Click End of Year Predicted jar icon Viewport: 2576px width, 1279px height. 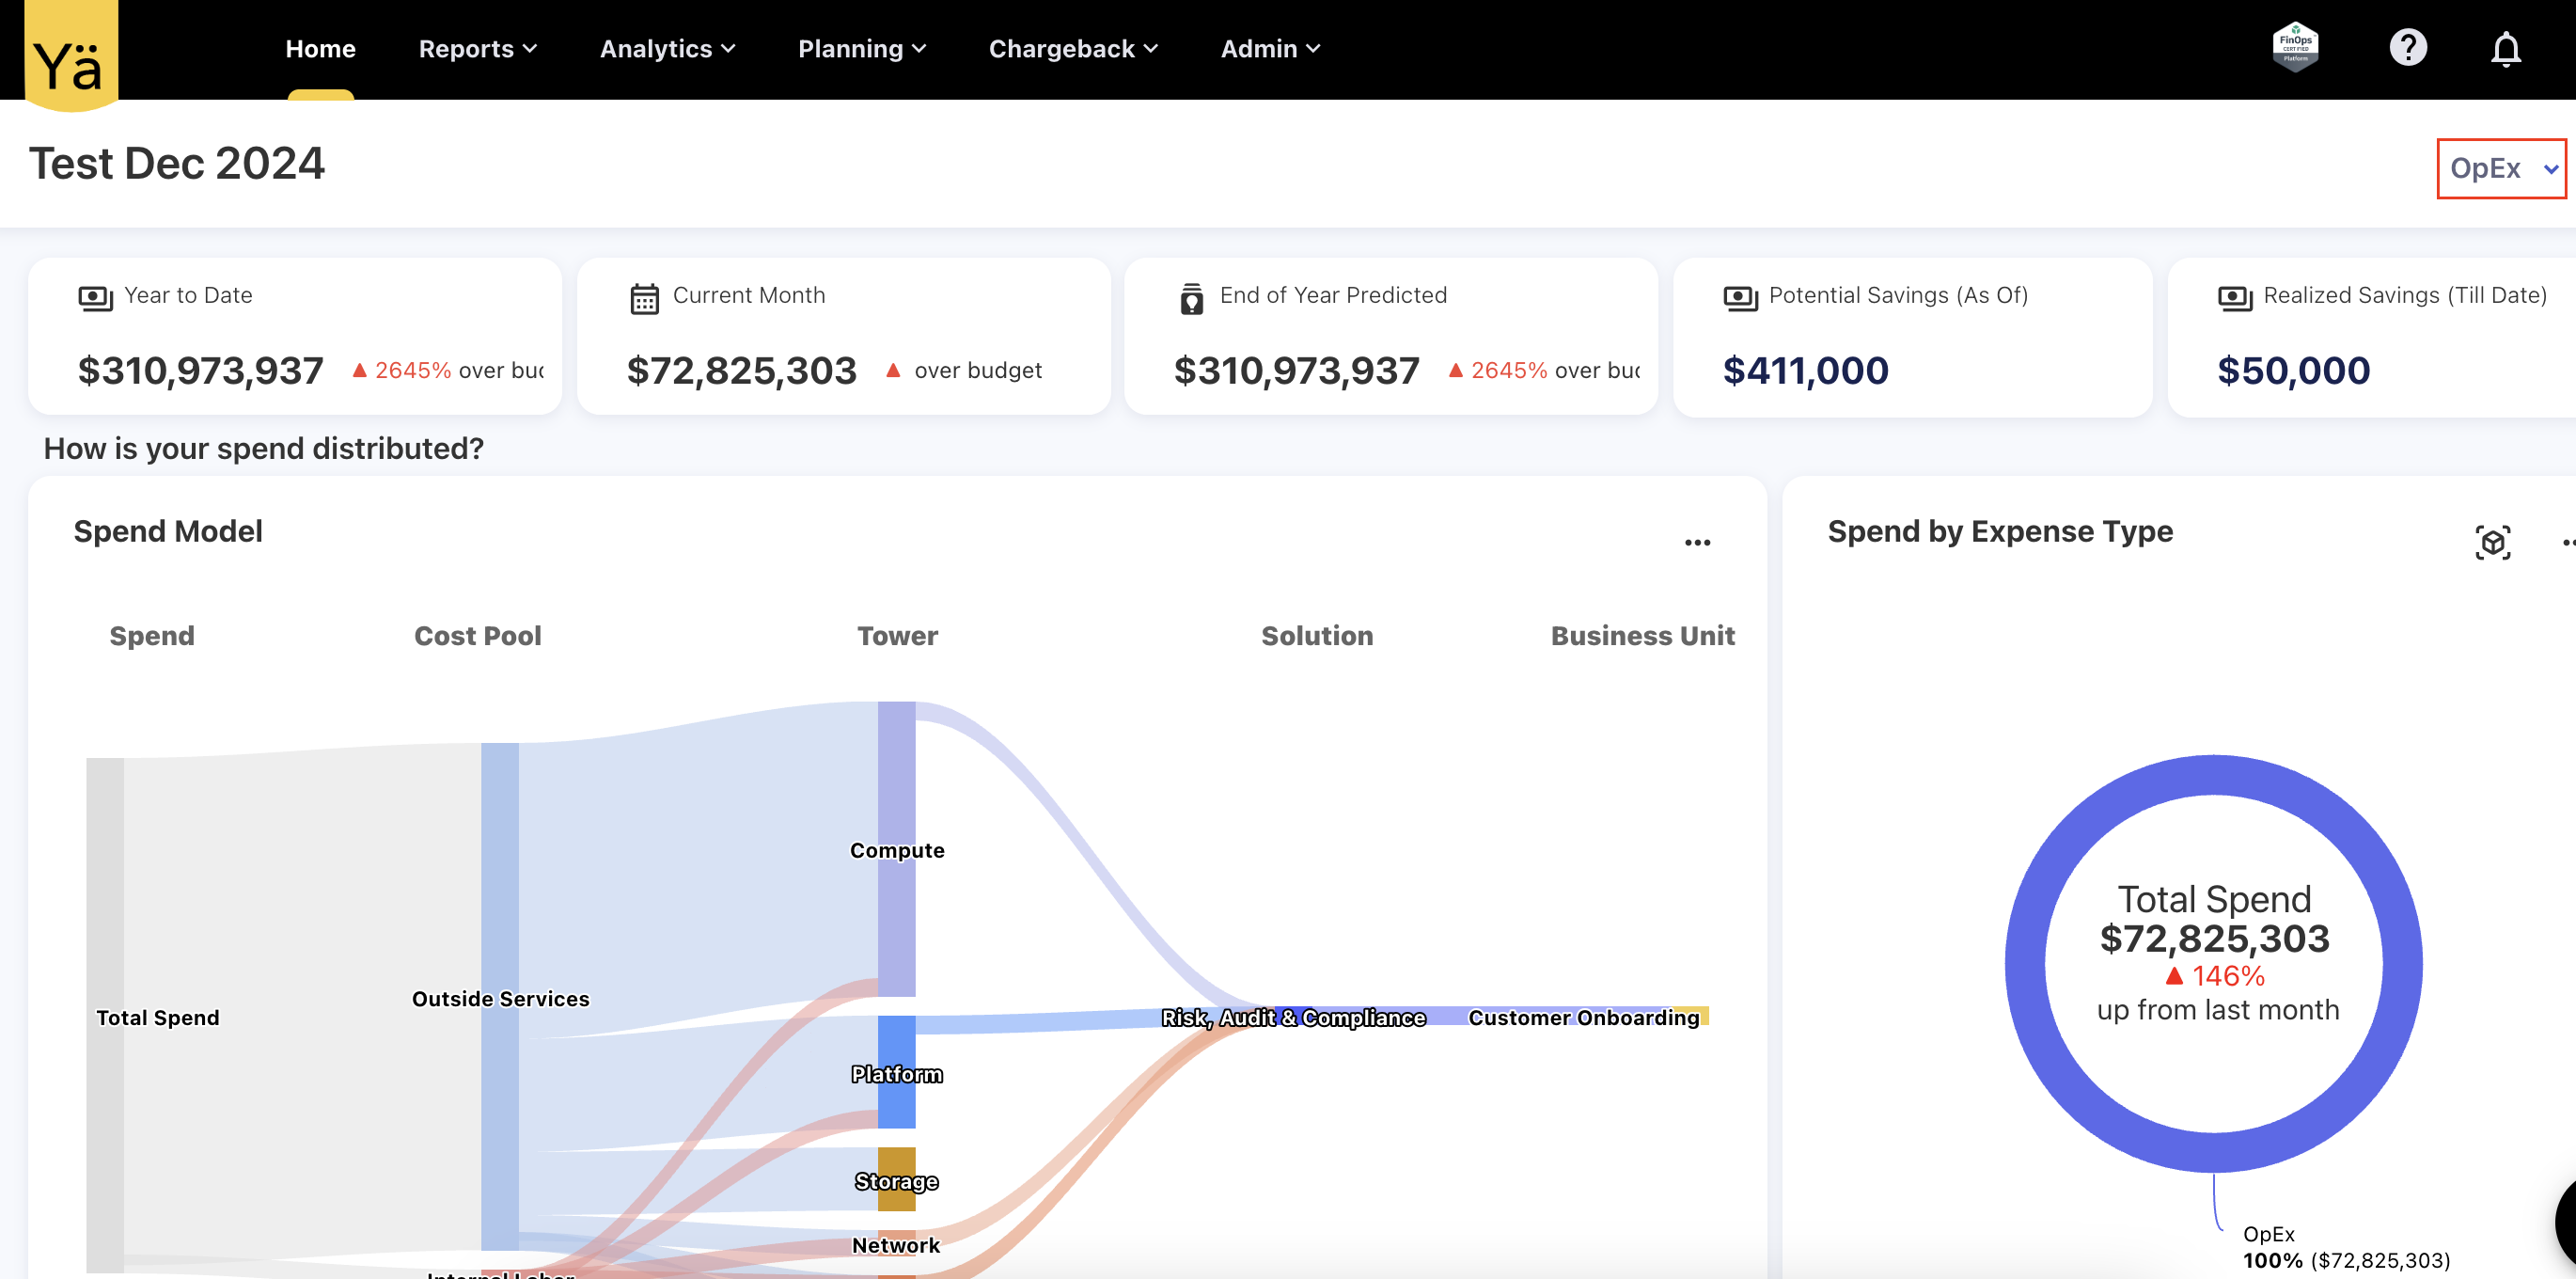[1191, 298]
